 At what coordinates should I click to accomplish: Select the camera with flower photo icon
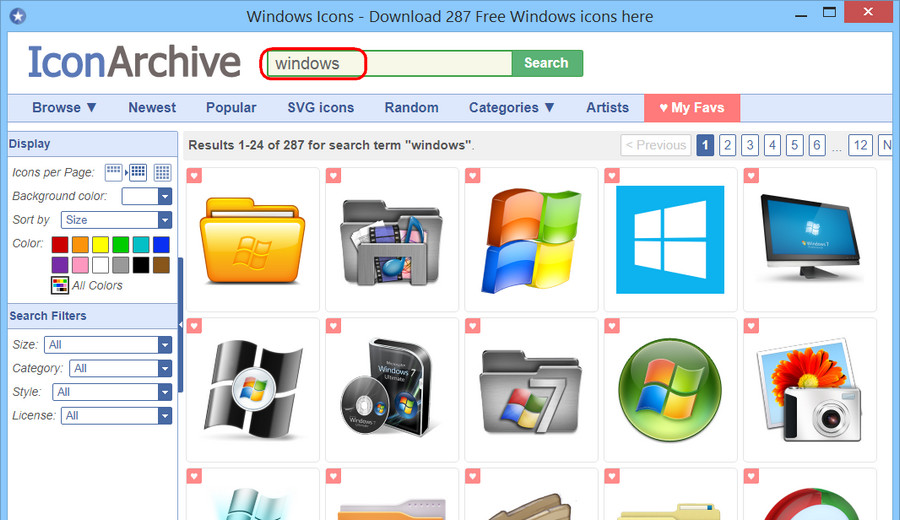click(x=809, y=391)
